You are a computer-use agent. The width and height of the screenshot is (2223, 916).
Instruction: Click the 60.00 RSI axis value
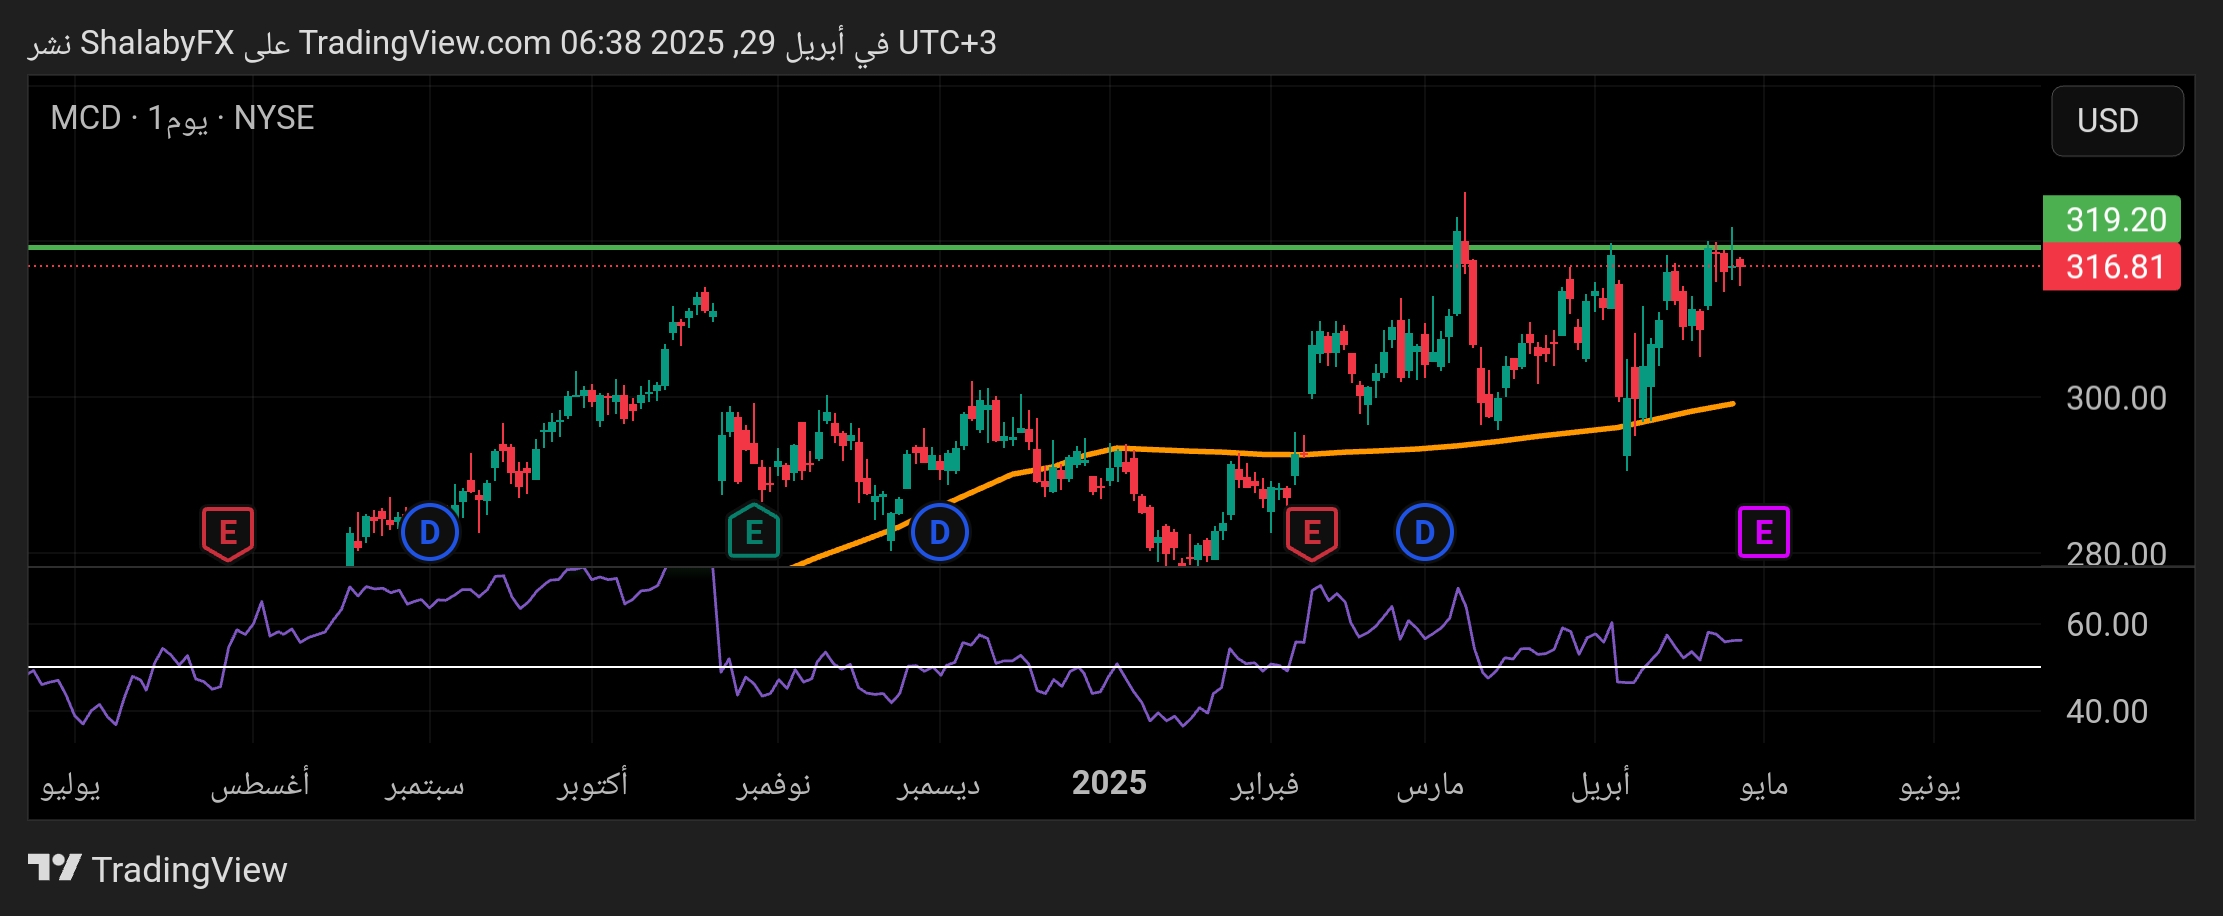tap(2107, 624)
